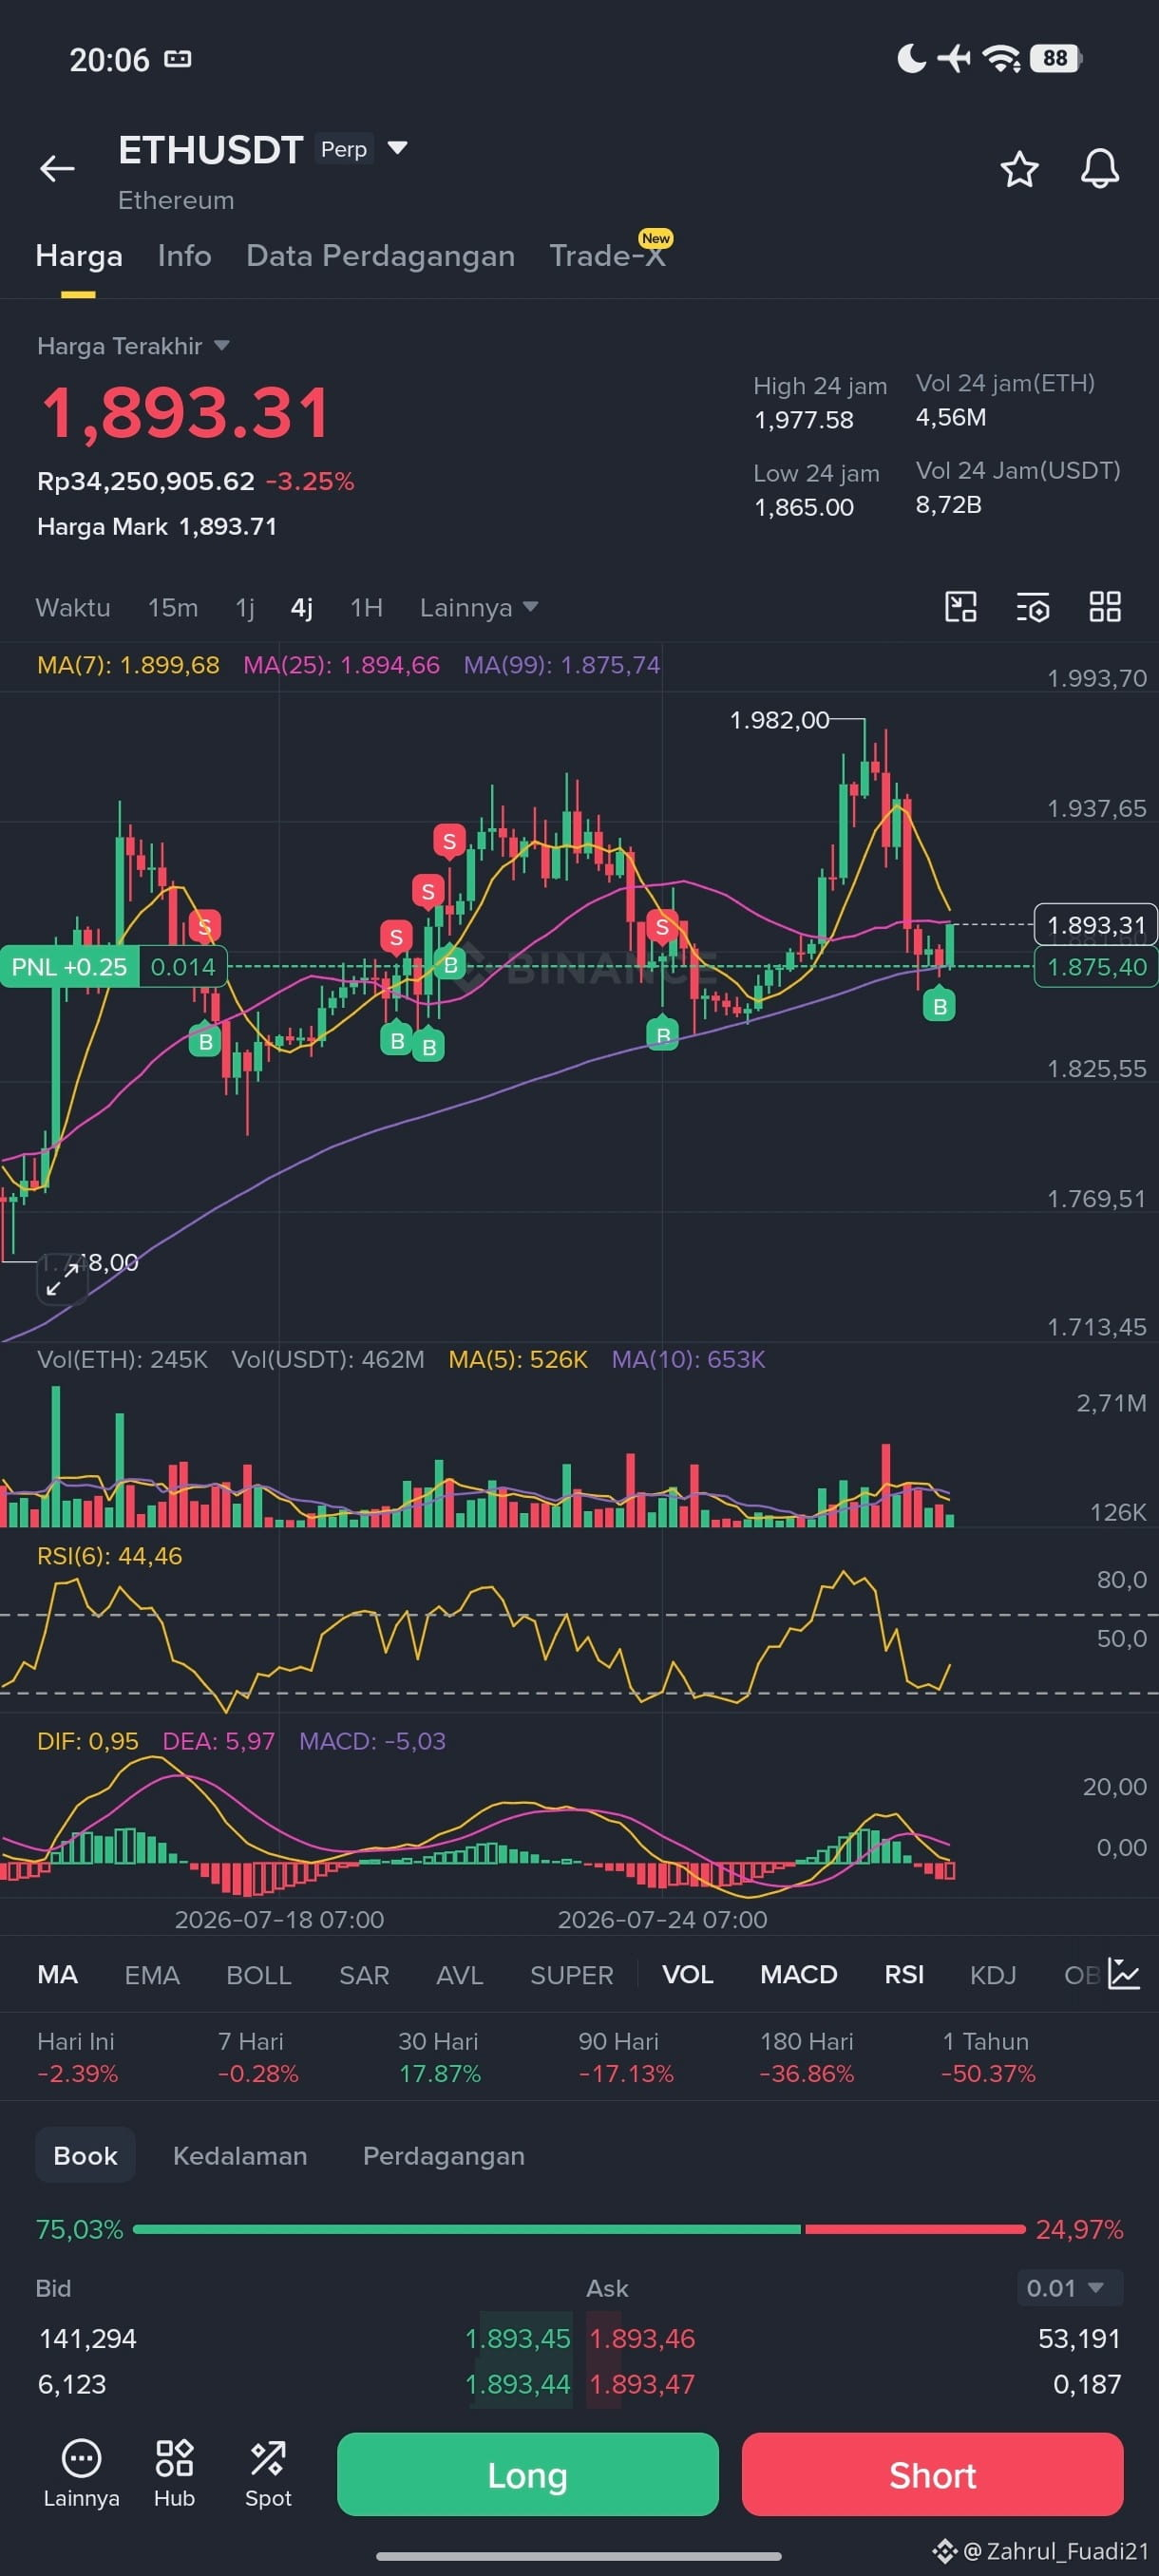Open chart settings list icon
This screenshot has width=1159, height=2576.
point(1032,607)
